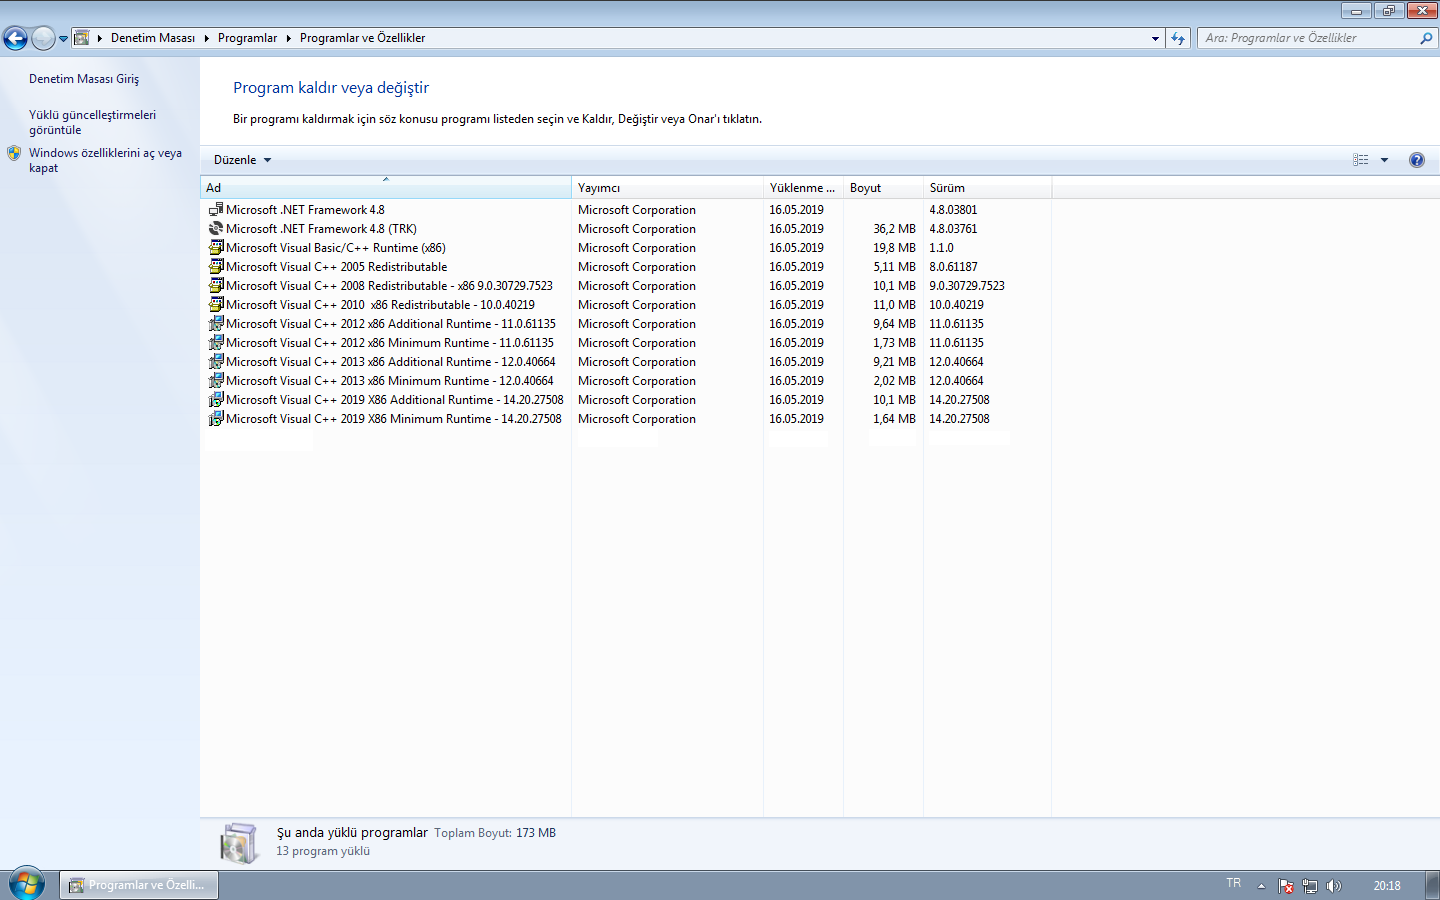Click the volume speaker tray icon
This screenshot has width=1440, height=900.
pos(1333,886)
